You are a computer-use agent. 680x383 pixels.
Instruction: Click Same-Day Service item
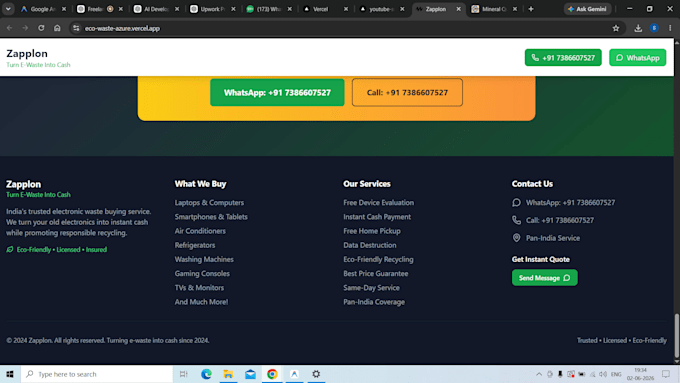point(371,288)
